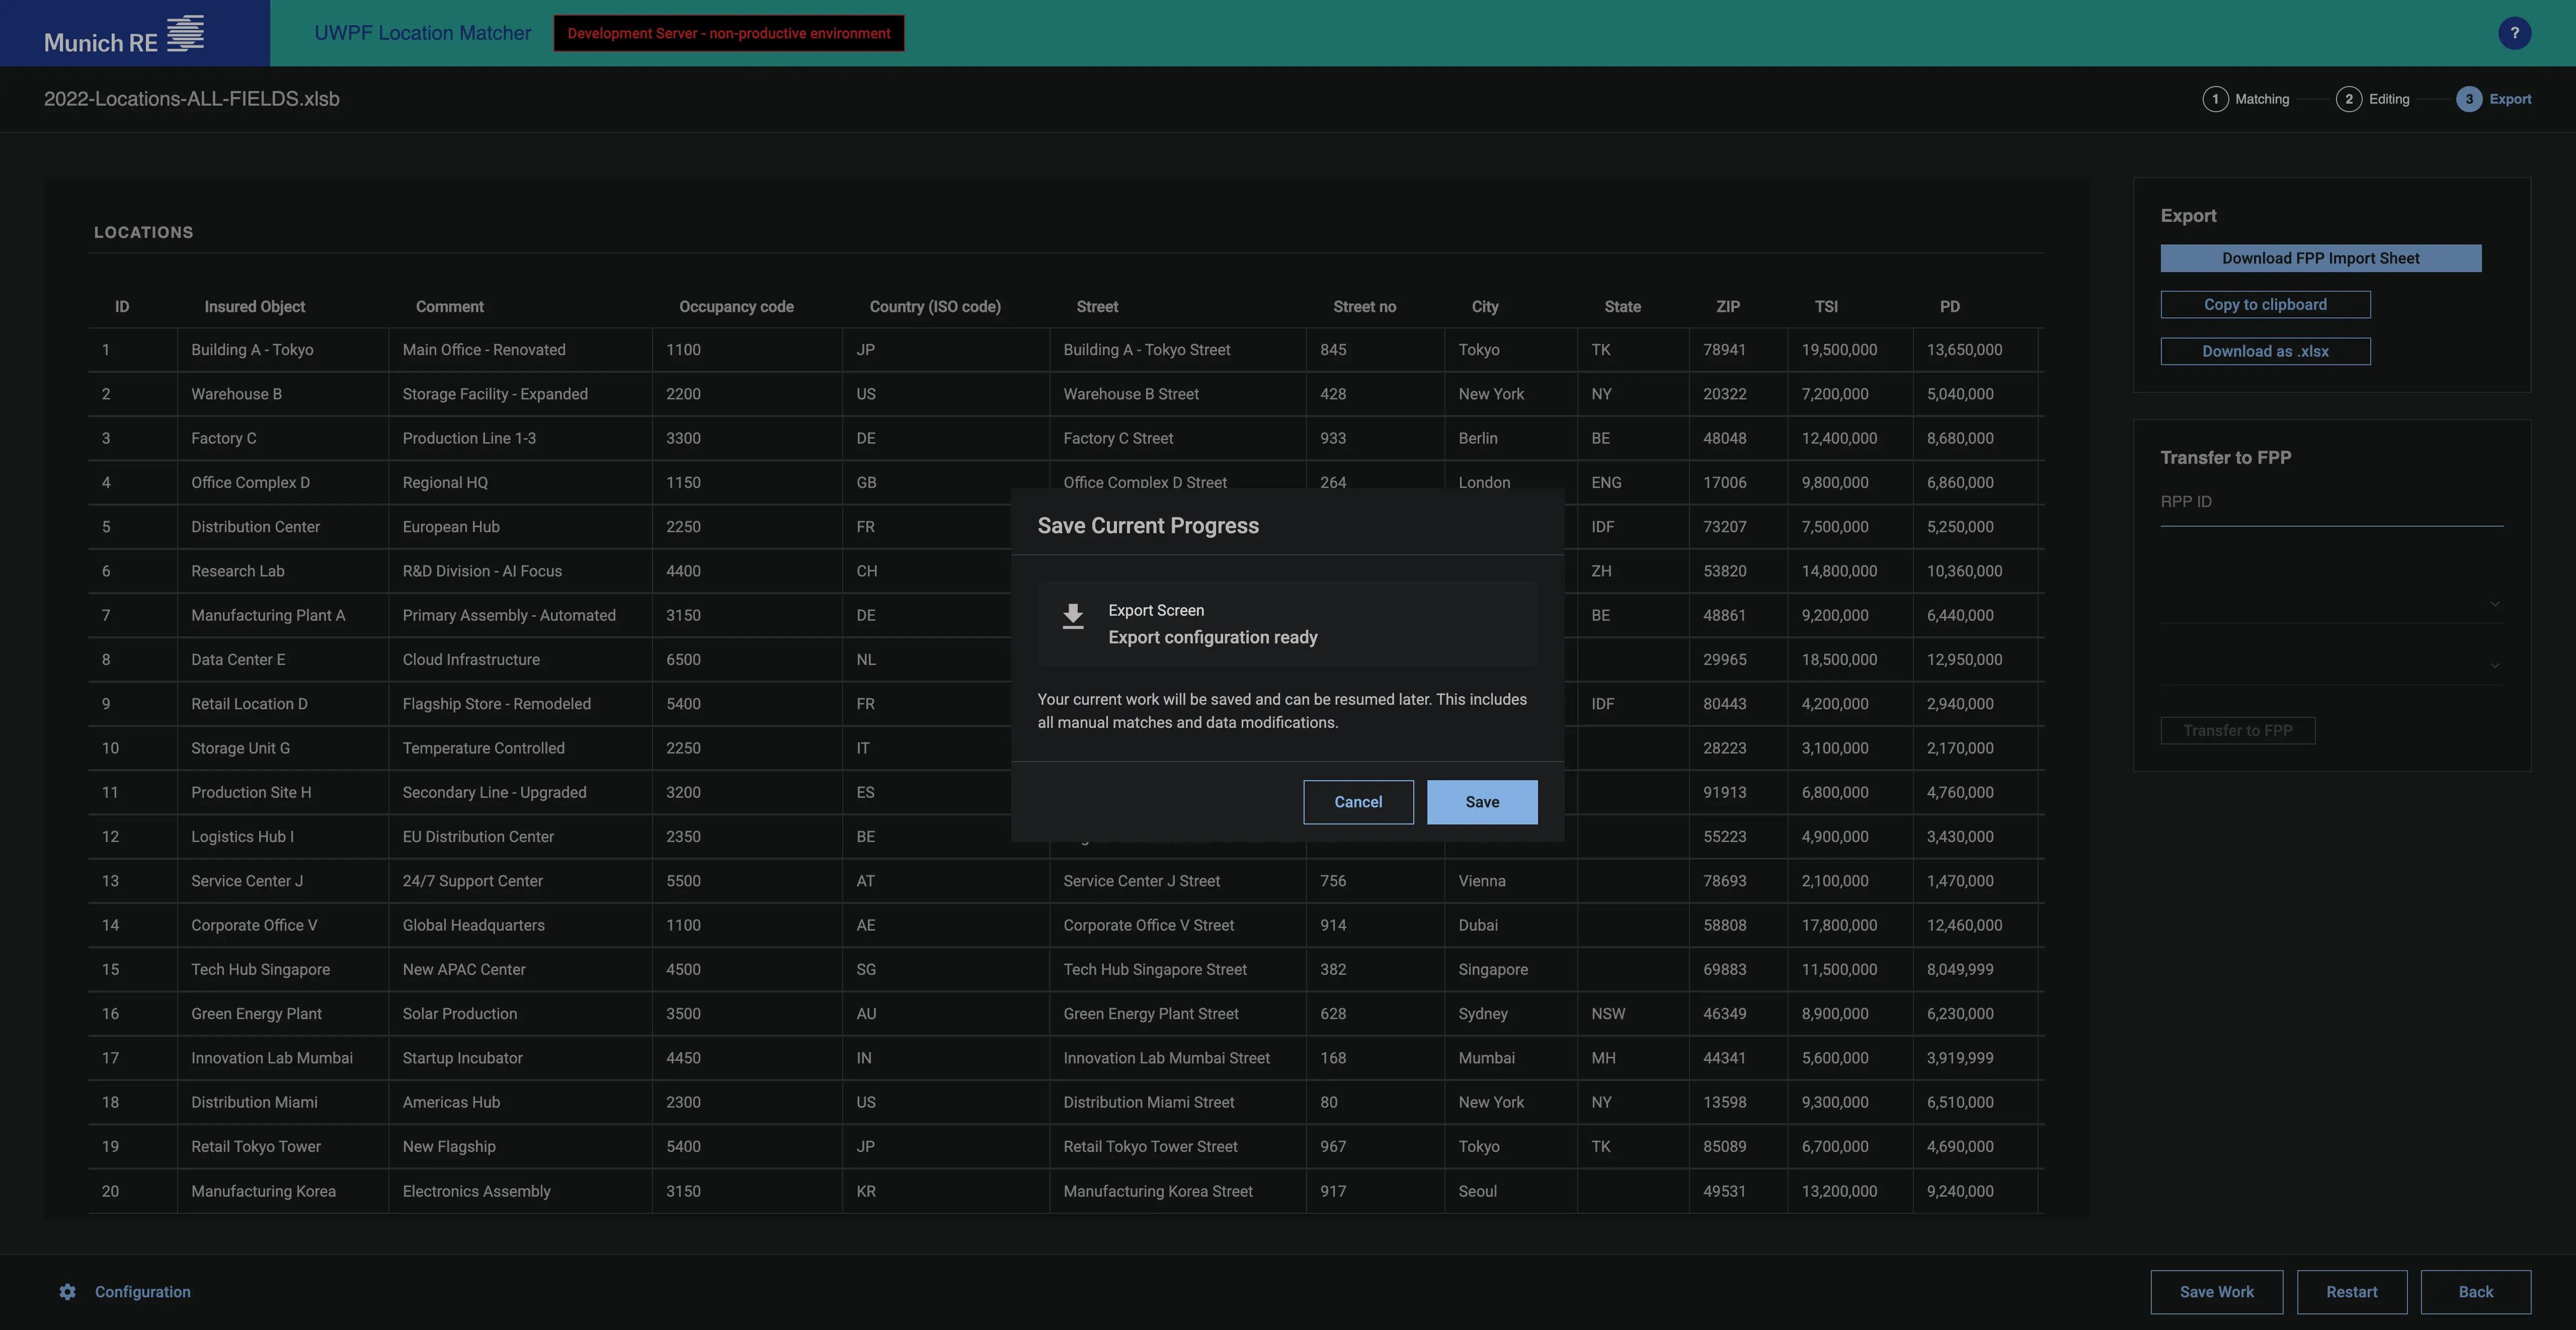Image resolution: width=2576 pixels, height=1330 pixels.
Task: Open the Configuration link
Action: click(142, 1291)
